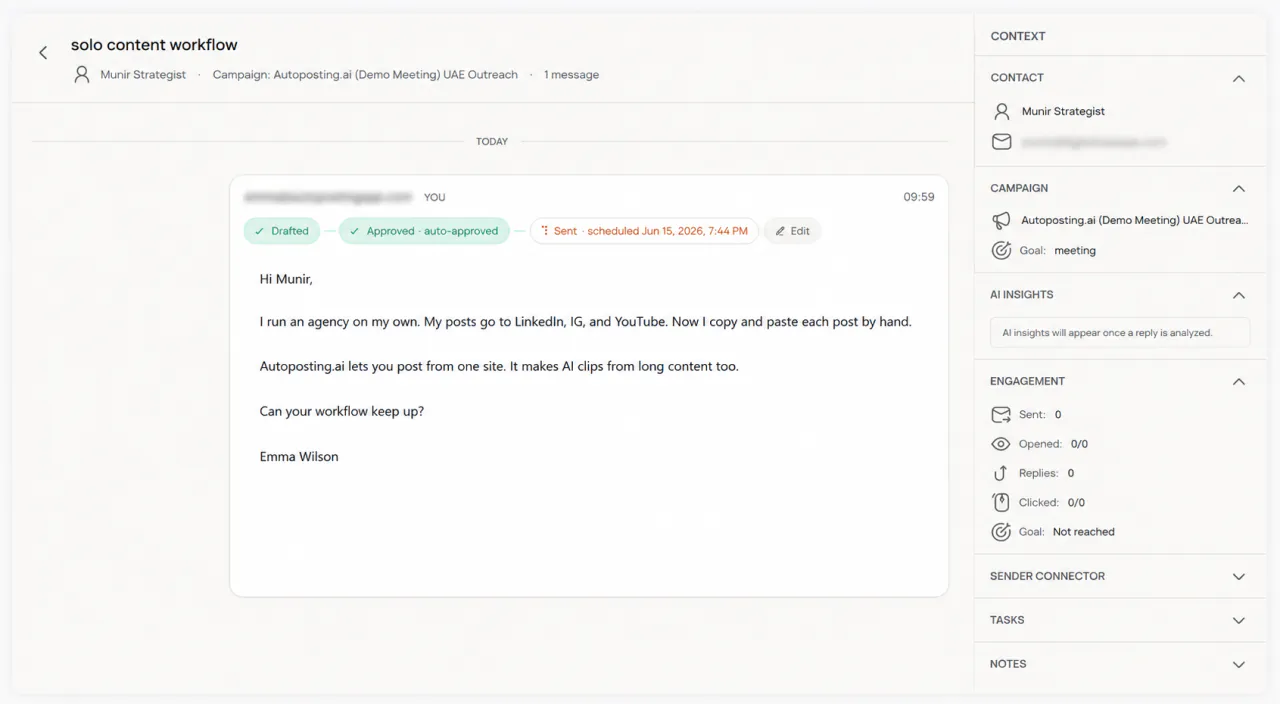Collapse the Campaign section
The height and width of the screenshot is (704, 1280).
point(1239,188)
